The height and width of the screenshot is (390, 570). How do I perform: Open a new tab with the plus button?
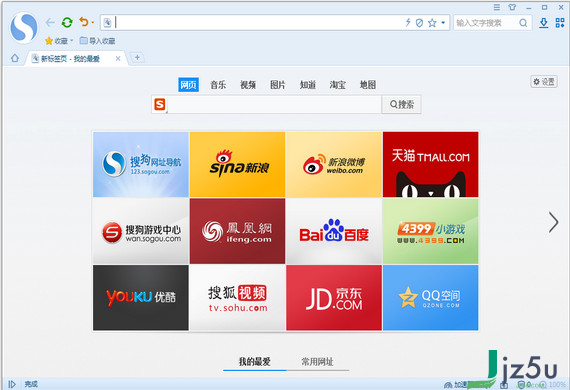[137, 57]
